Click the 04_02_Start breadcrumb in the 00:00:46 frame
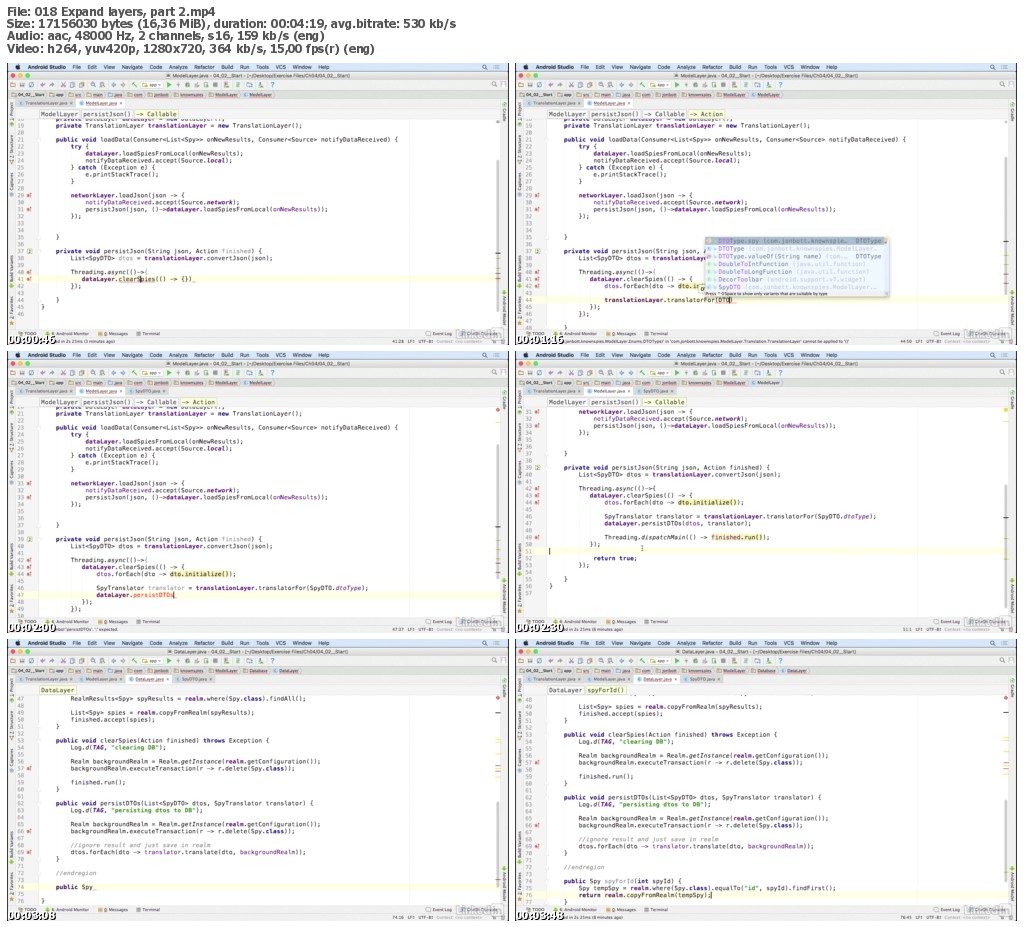The height and width of the screenshot is (927, 1024). point(27,95)
